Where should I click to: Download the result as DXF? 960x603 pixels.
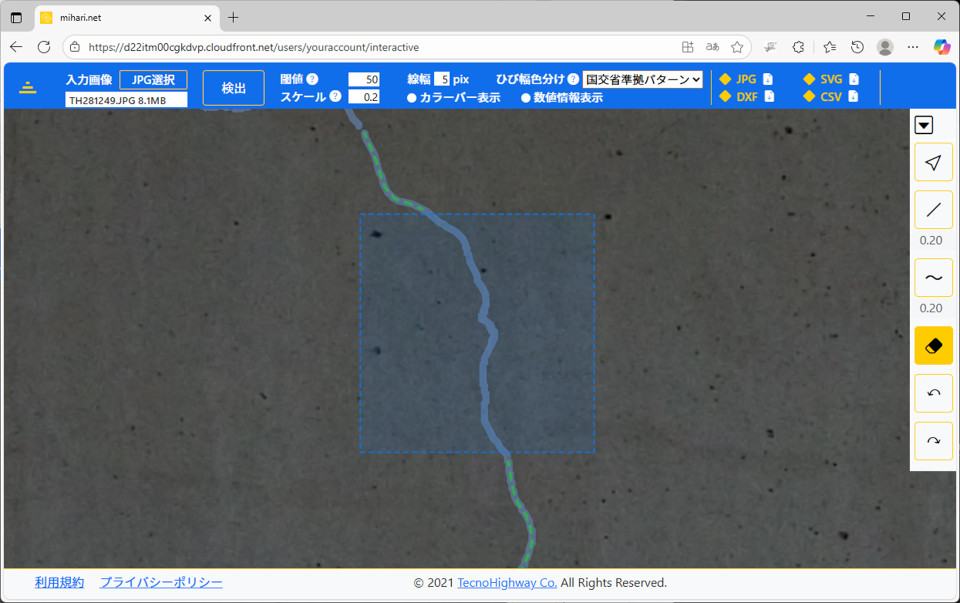[x=747, y=97]
